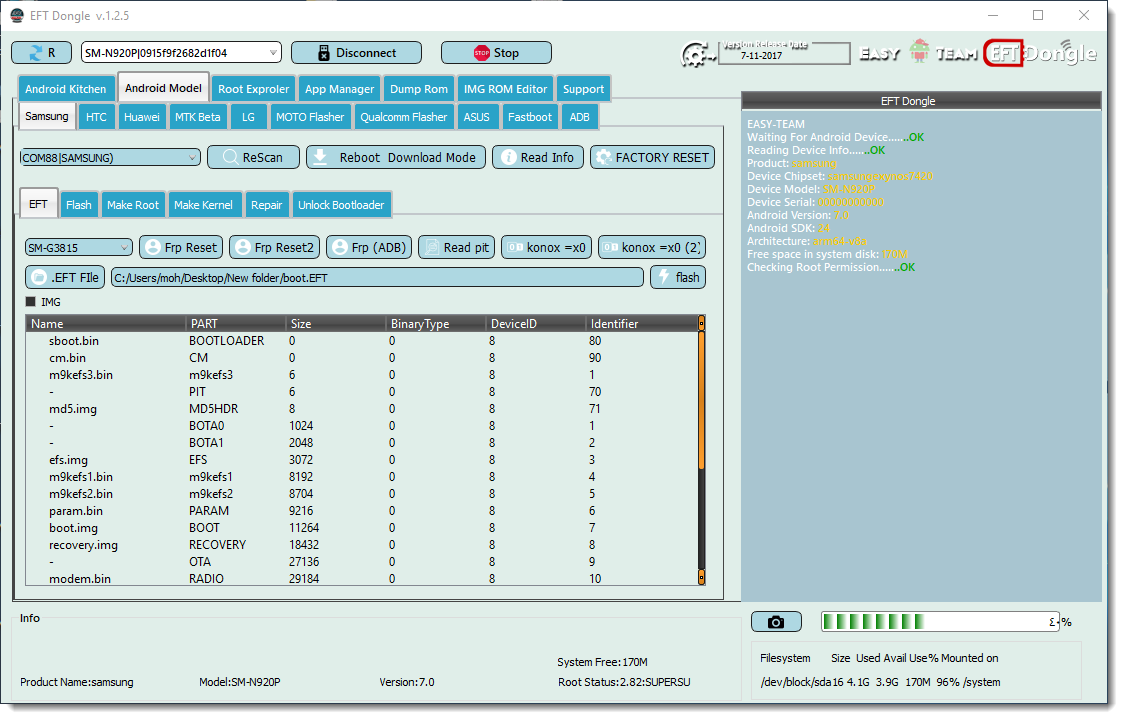Click the Frp Reset user icon
The image size is (1123, 719).
click(x=153, y=248)
